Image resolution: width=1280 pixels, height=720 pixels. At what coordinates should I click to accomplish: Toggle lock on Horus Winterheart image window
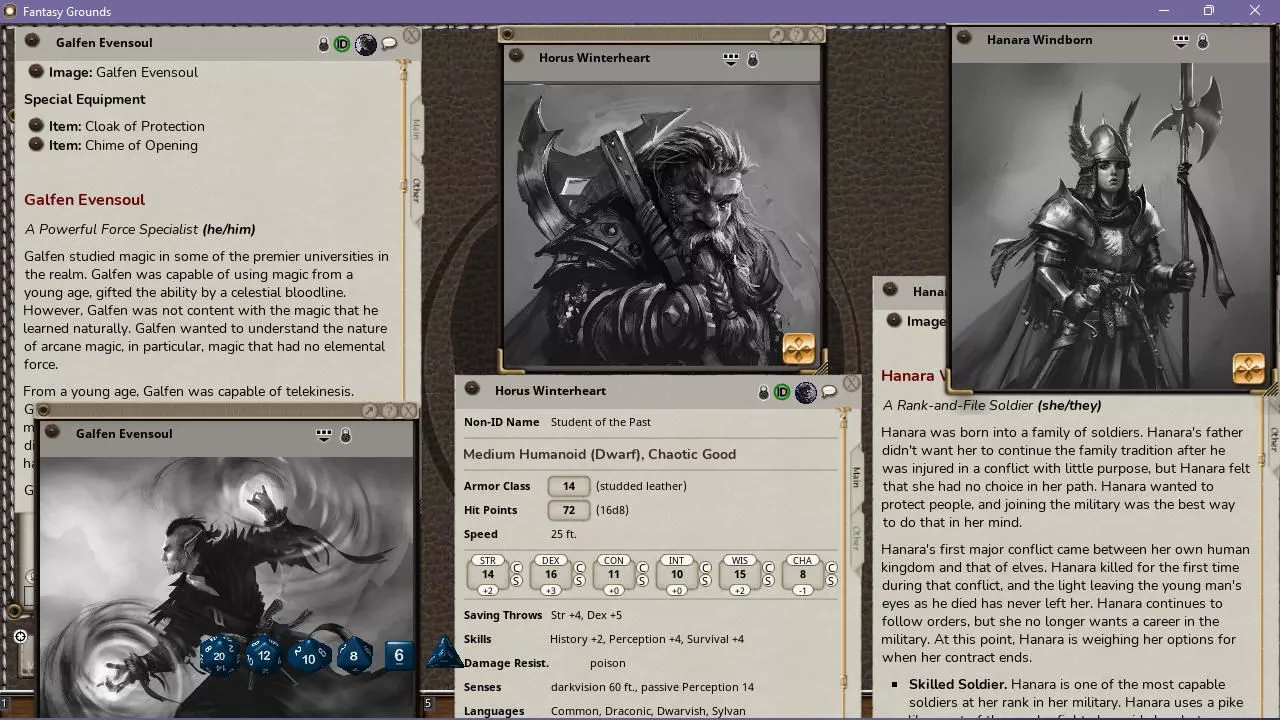tap(753, 60)
